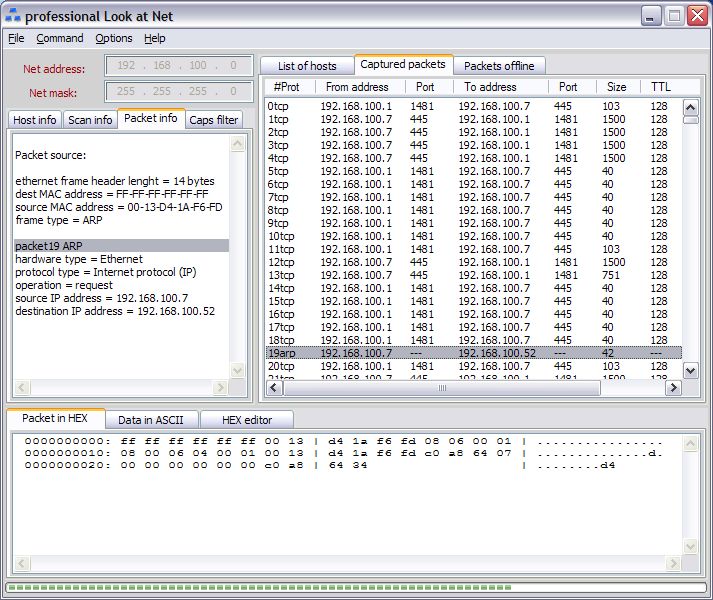Switch to Packets offline tab

(499, 66)
